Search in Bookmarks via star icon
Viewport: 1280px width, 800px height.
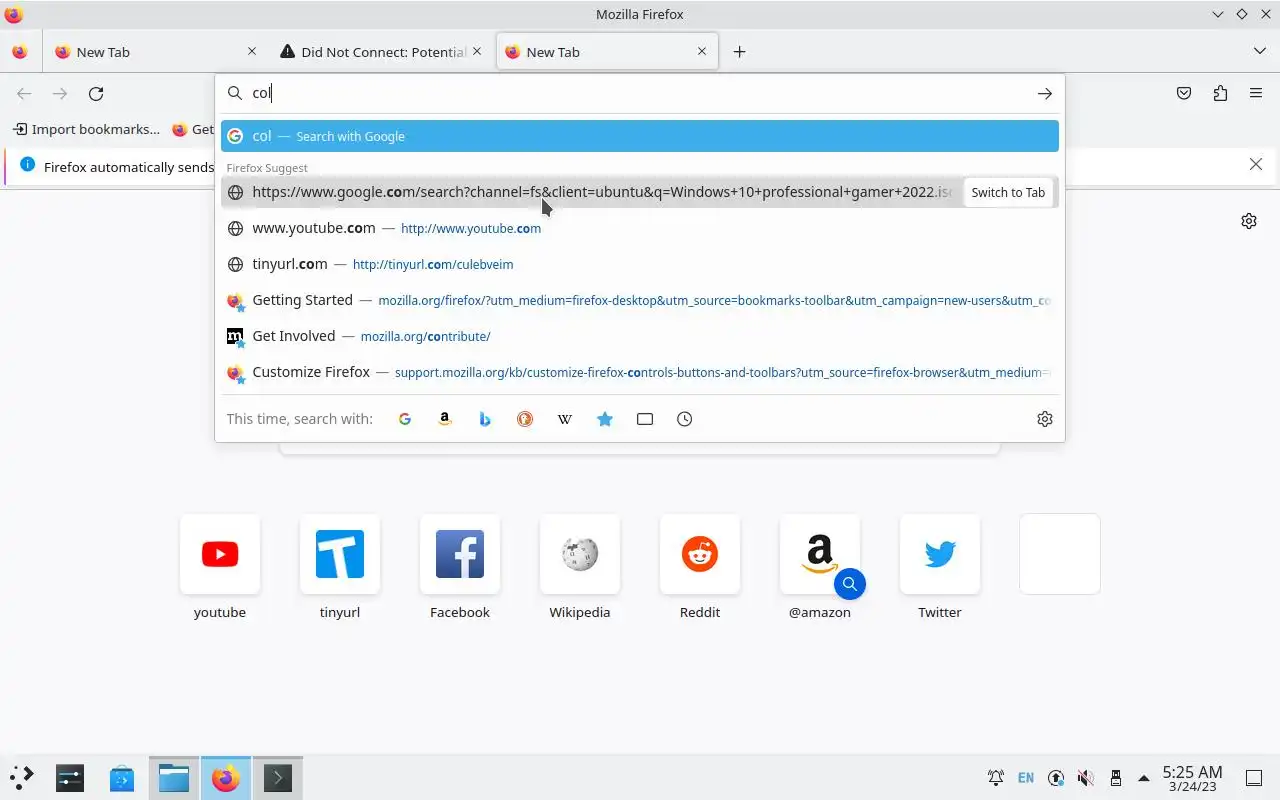coord(605,419)
